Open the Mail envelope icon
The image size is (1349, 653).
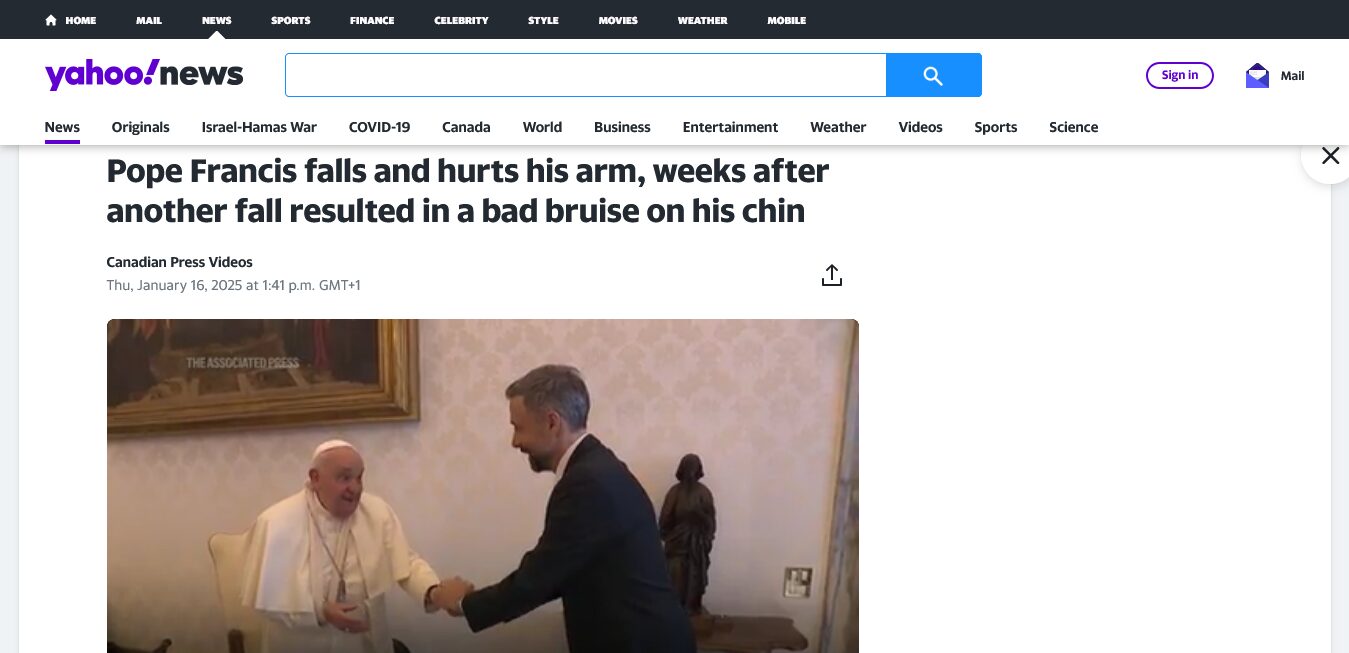coord(1257,75)
